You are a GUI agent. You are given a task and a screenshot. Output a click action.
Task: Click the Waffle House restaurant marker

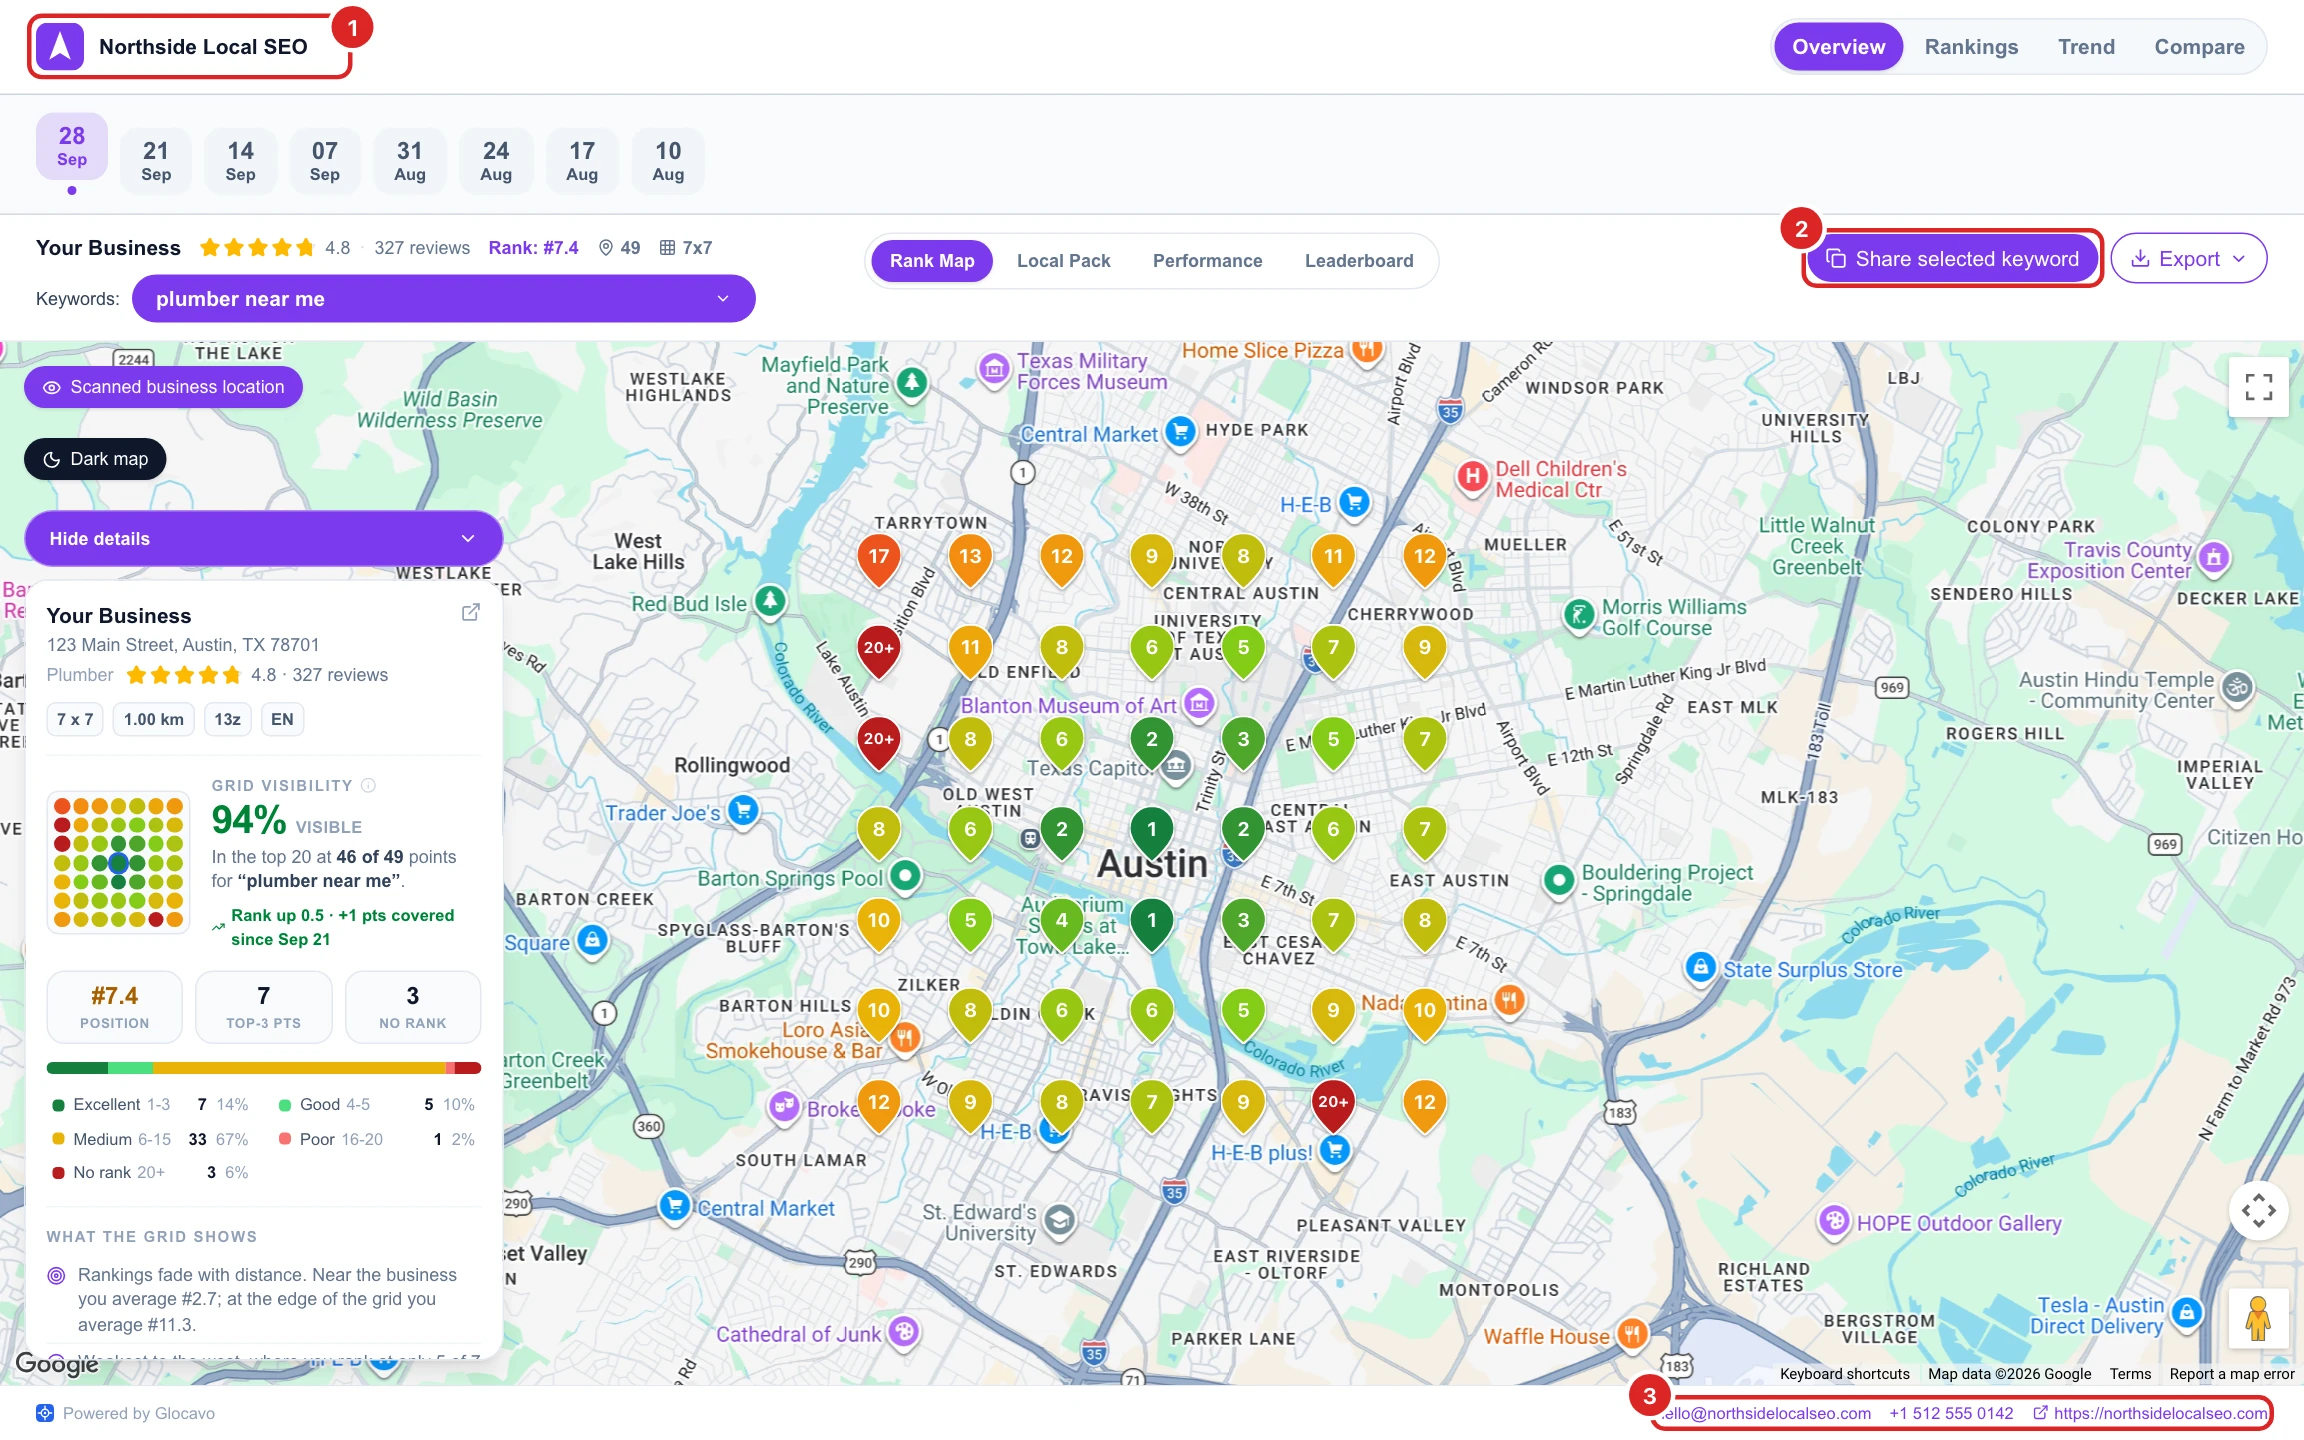(x=1632, y=1333)
